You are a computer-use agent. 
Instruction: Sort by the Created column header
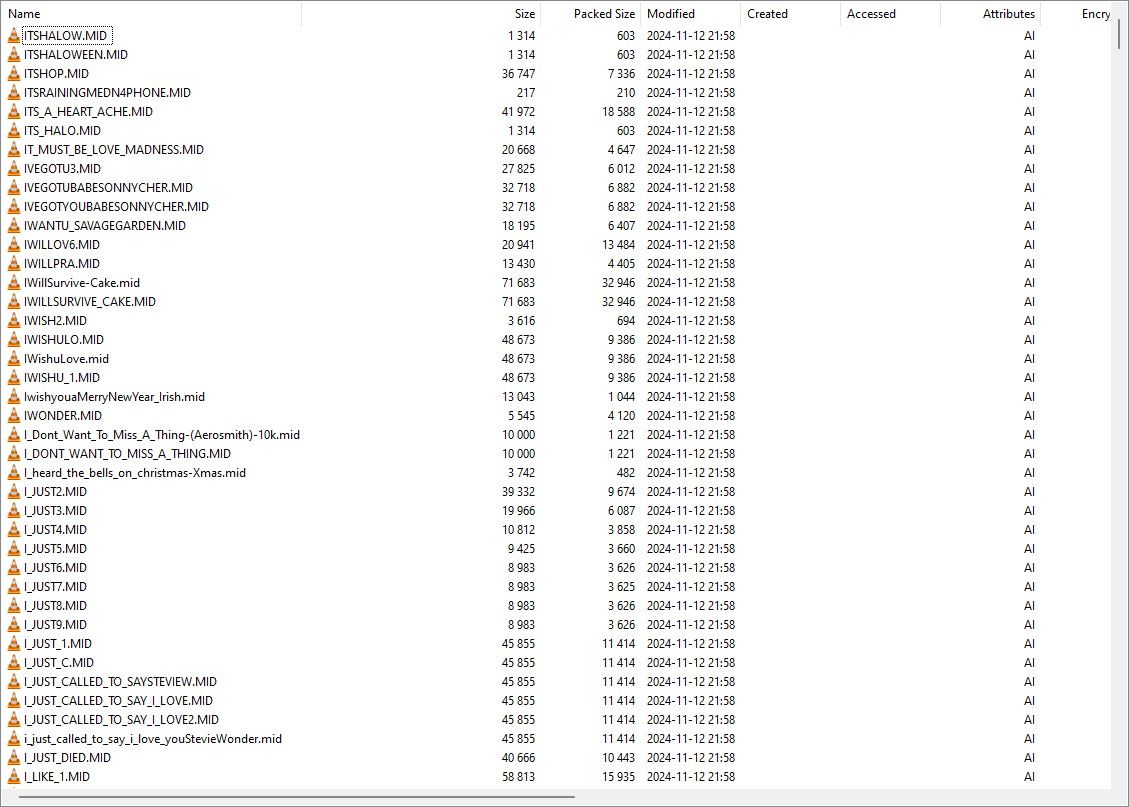click(x=791, y=14)
